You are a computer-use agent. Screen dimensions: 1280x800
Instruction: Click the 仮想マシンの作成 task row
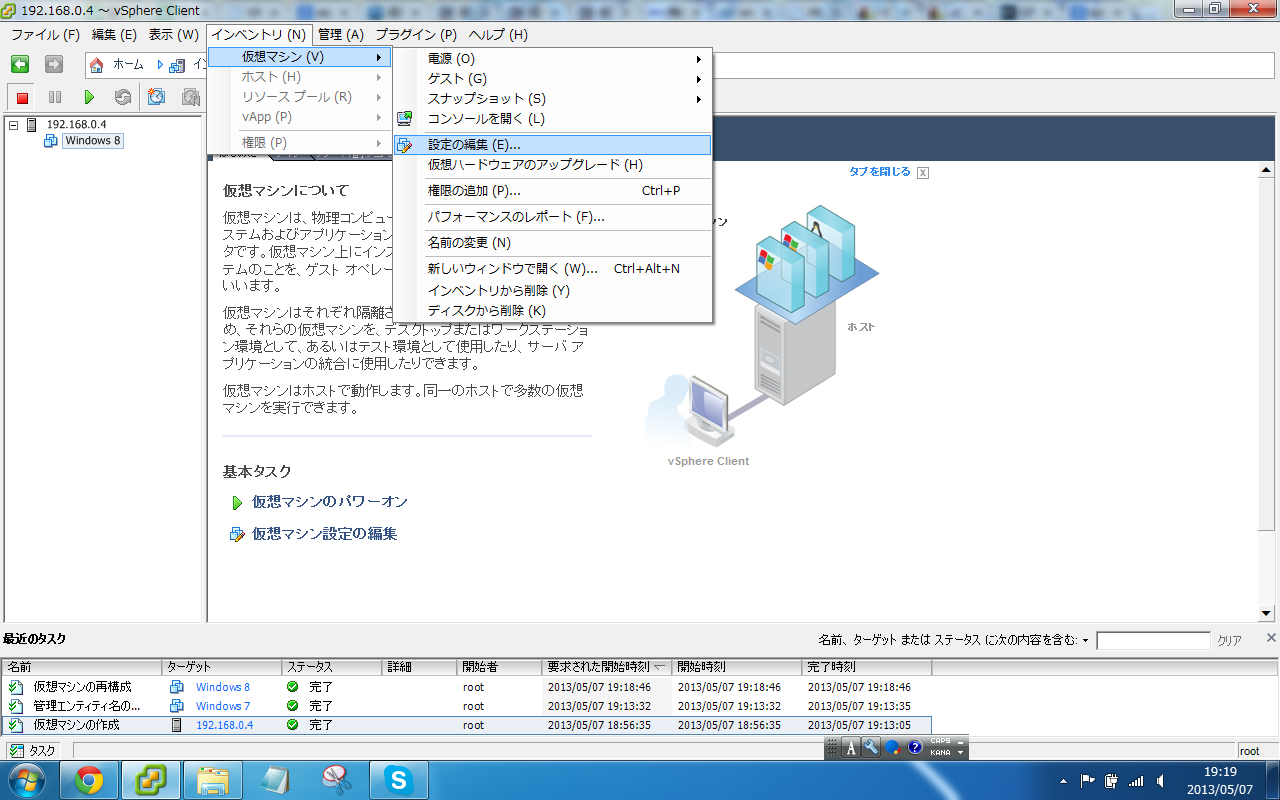tap(466, 725)
